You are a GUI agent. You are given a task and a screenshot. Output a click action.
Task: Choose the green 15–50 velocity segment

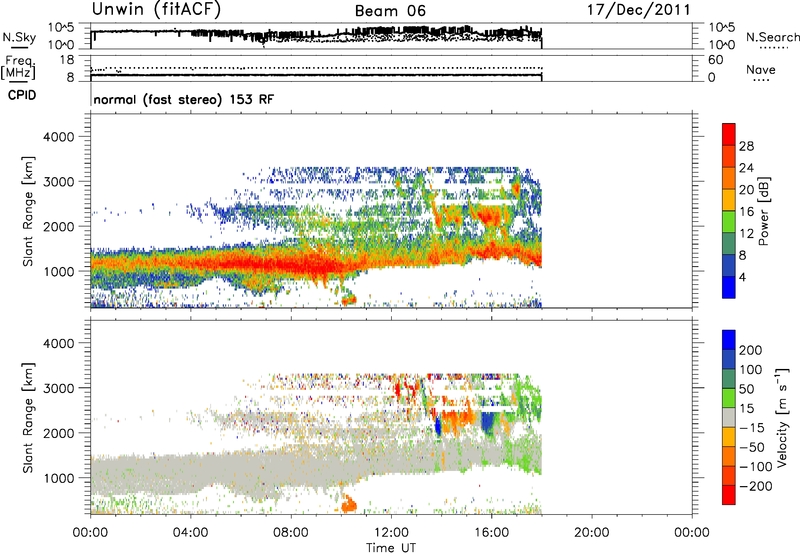point(729,398)
